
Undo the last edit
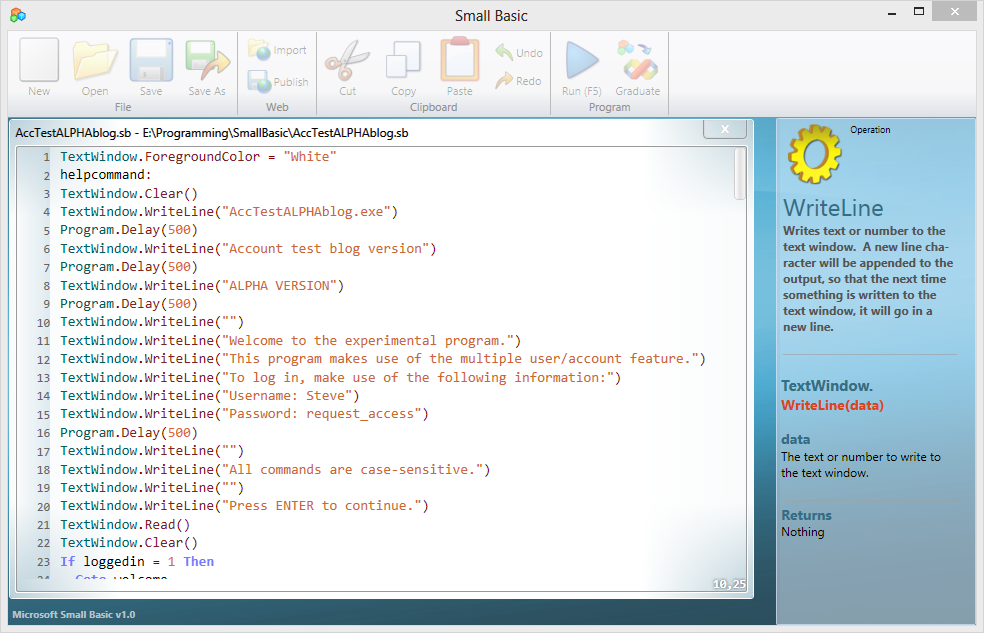click(519, 53)
